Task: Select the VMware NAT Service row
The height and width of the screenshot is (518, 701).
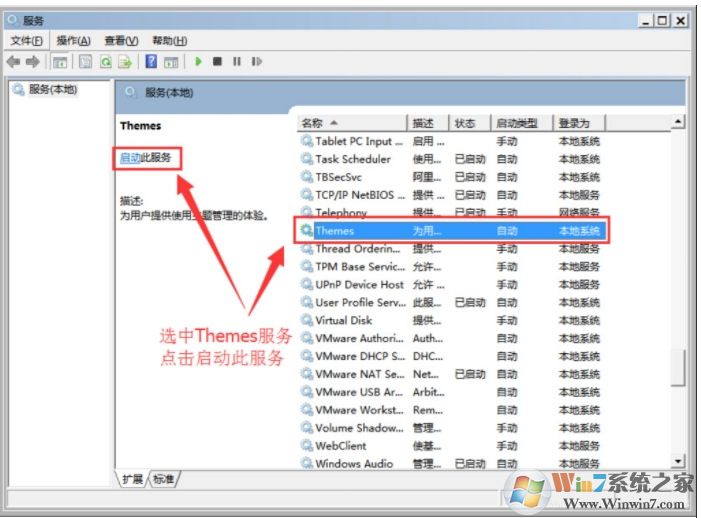Action: coord(450,374)
